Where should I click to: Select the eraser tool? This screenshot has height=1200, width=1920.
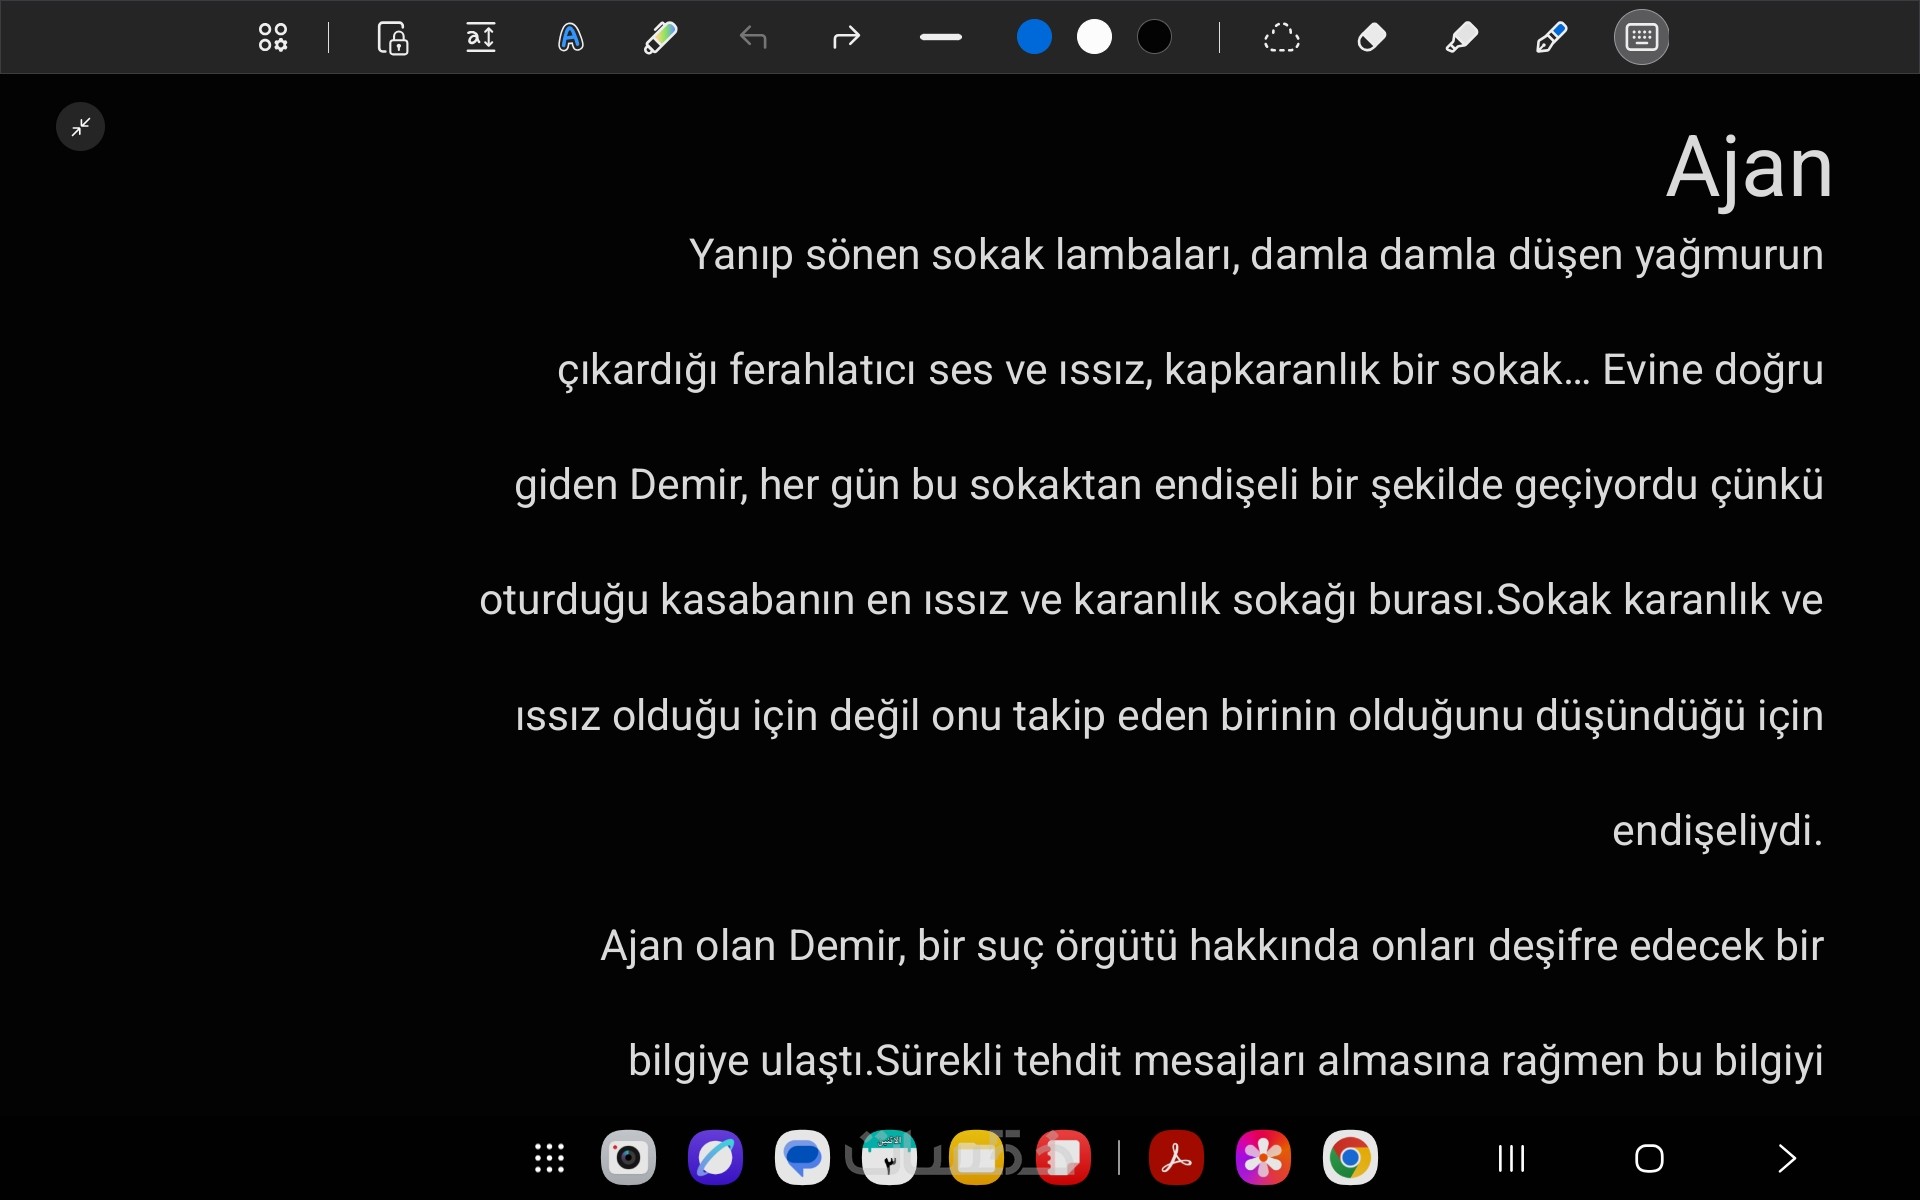[1371, 38]
